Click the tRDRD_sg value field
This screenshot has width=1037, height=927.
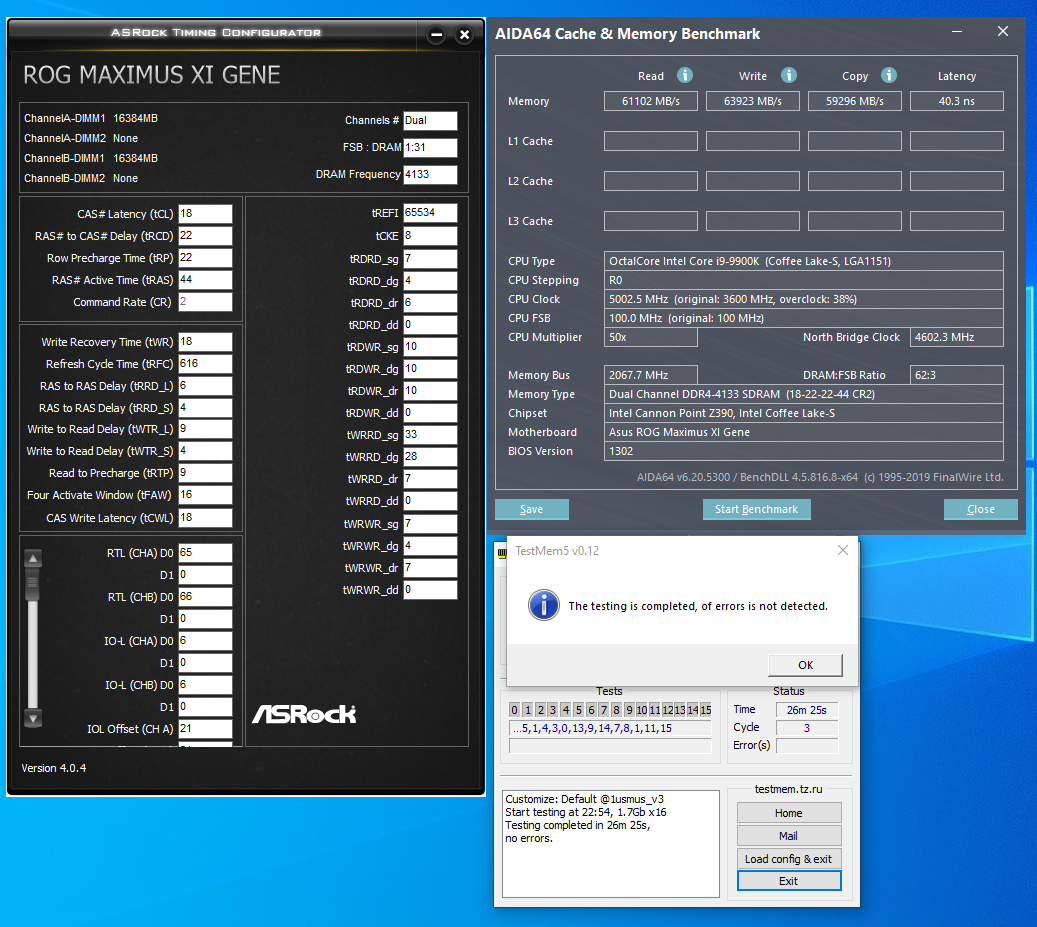(x=431, y=259)
